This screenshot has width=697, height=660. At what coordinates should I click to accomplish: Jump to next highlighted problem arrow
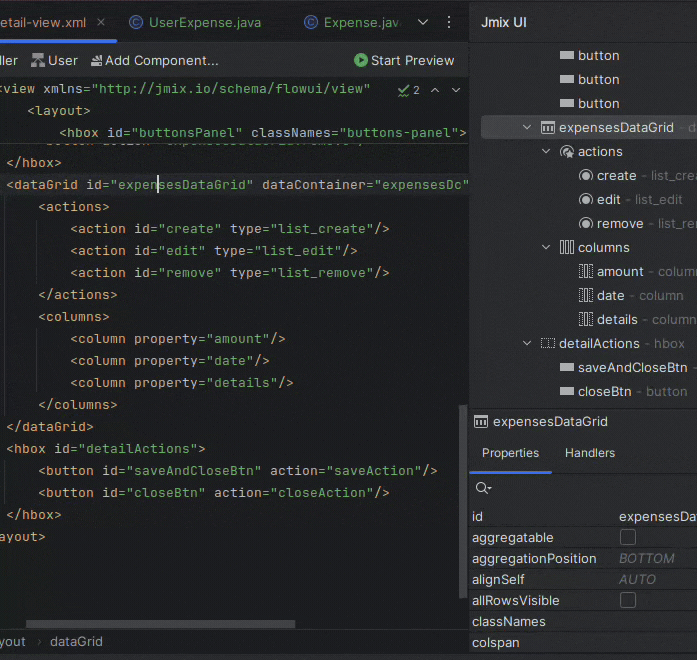tap(456, 89)
